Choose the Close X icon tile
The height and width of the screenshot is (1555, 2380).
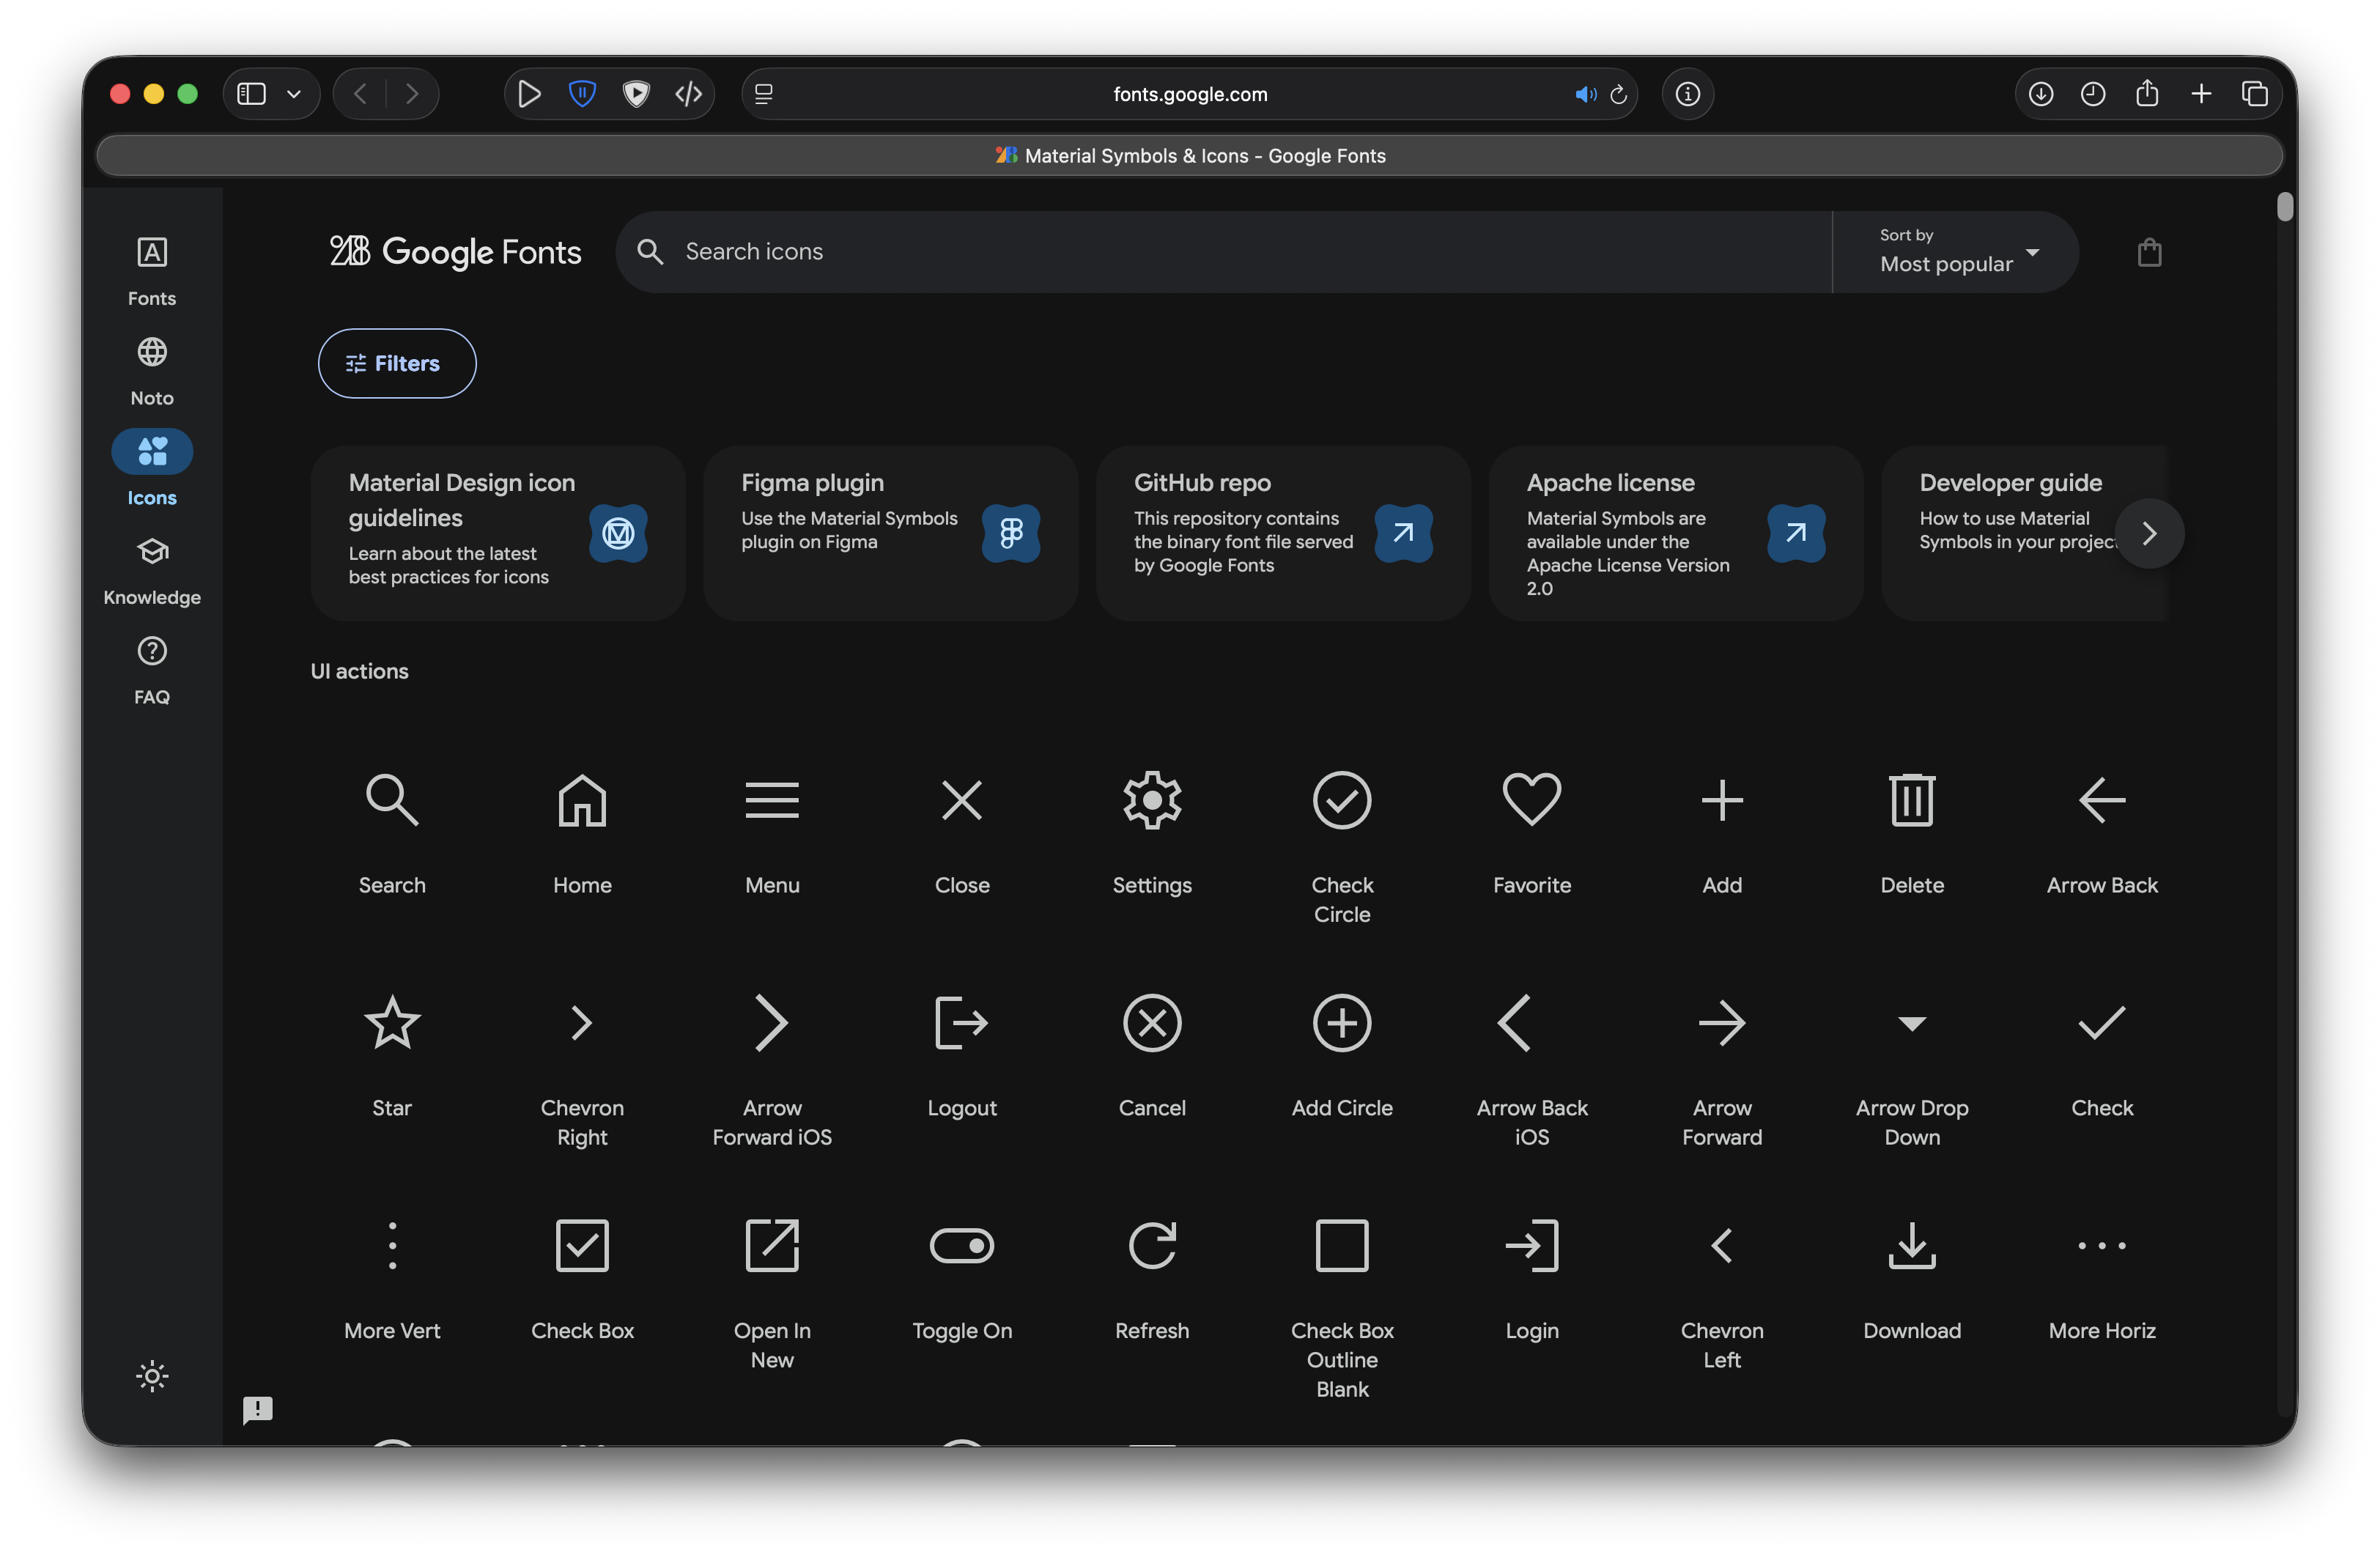[x=962, y=799]
